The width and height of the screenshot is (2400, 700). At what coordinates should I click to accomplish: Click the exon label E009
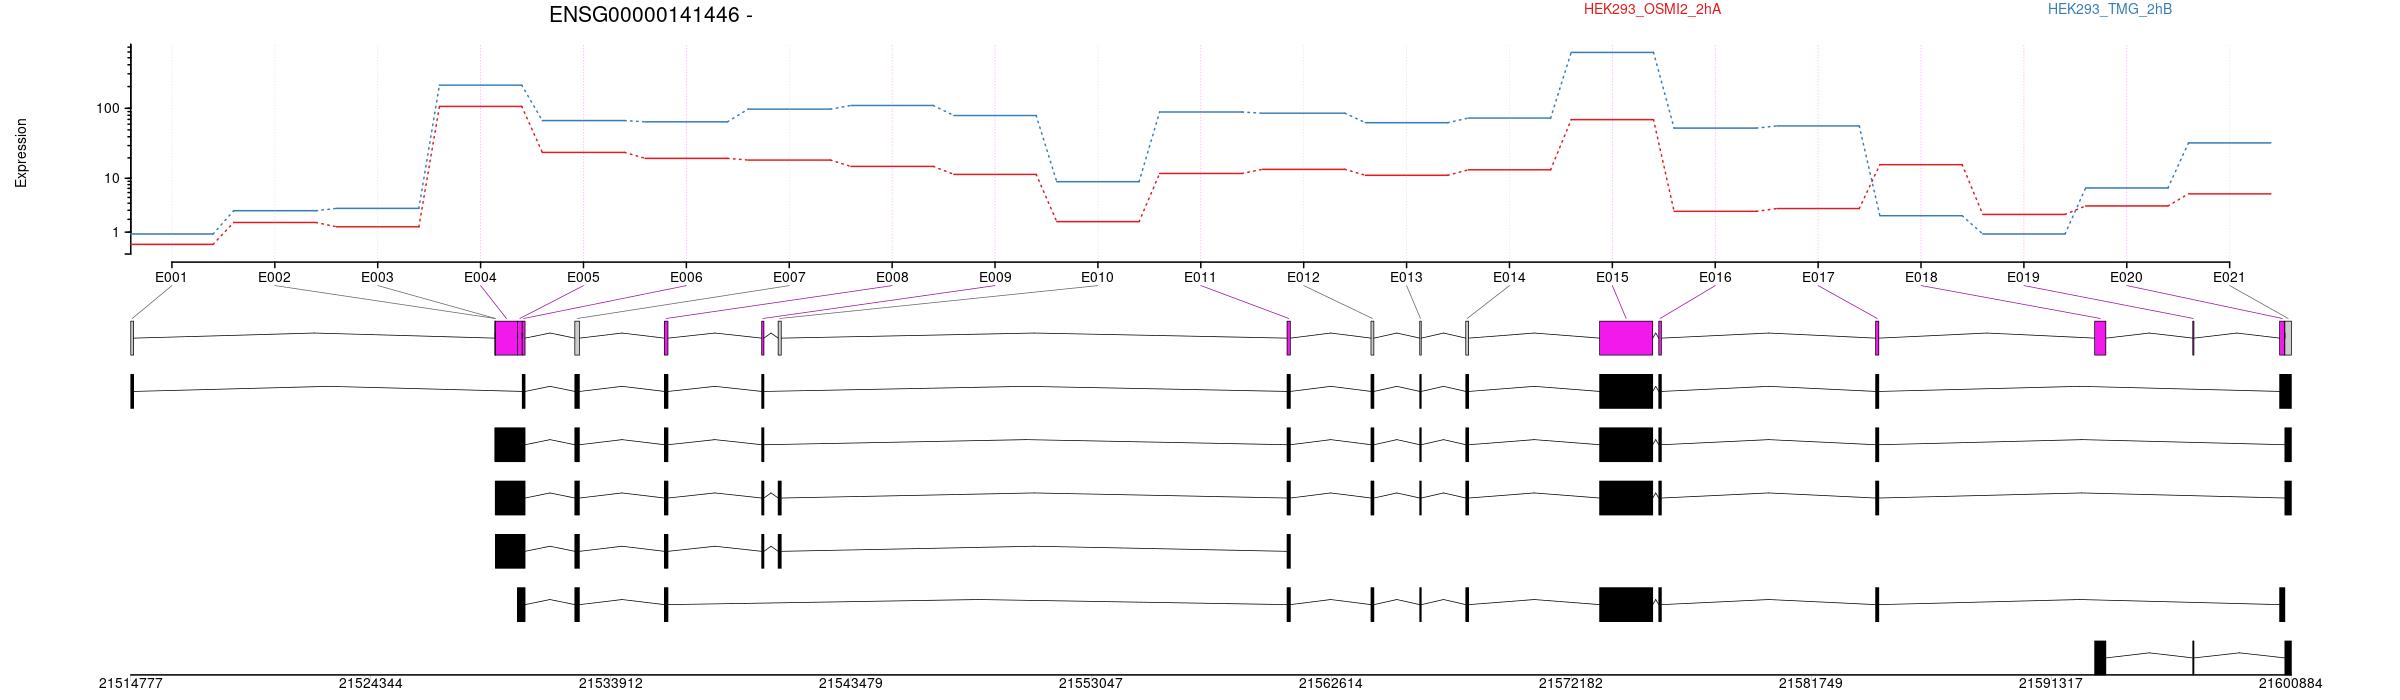(x=995, y=277)
